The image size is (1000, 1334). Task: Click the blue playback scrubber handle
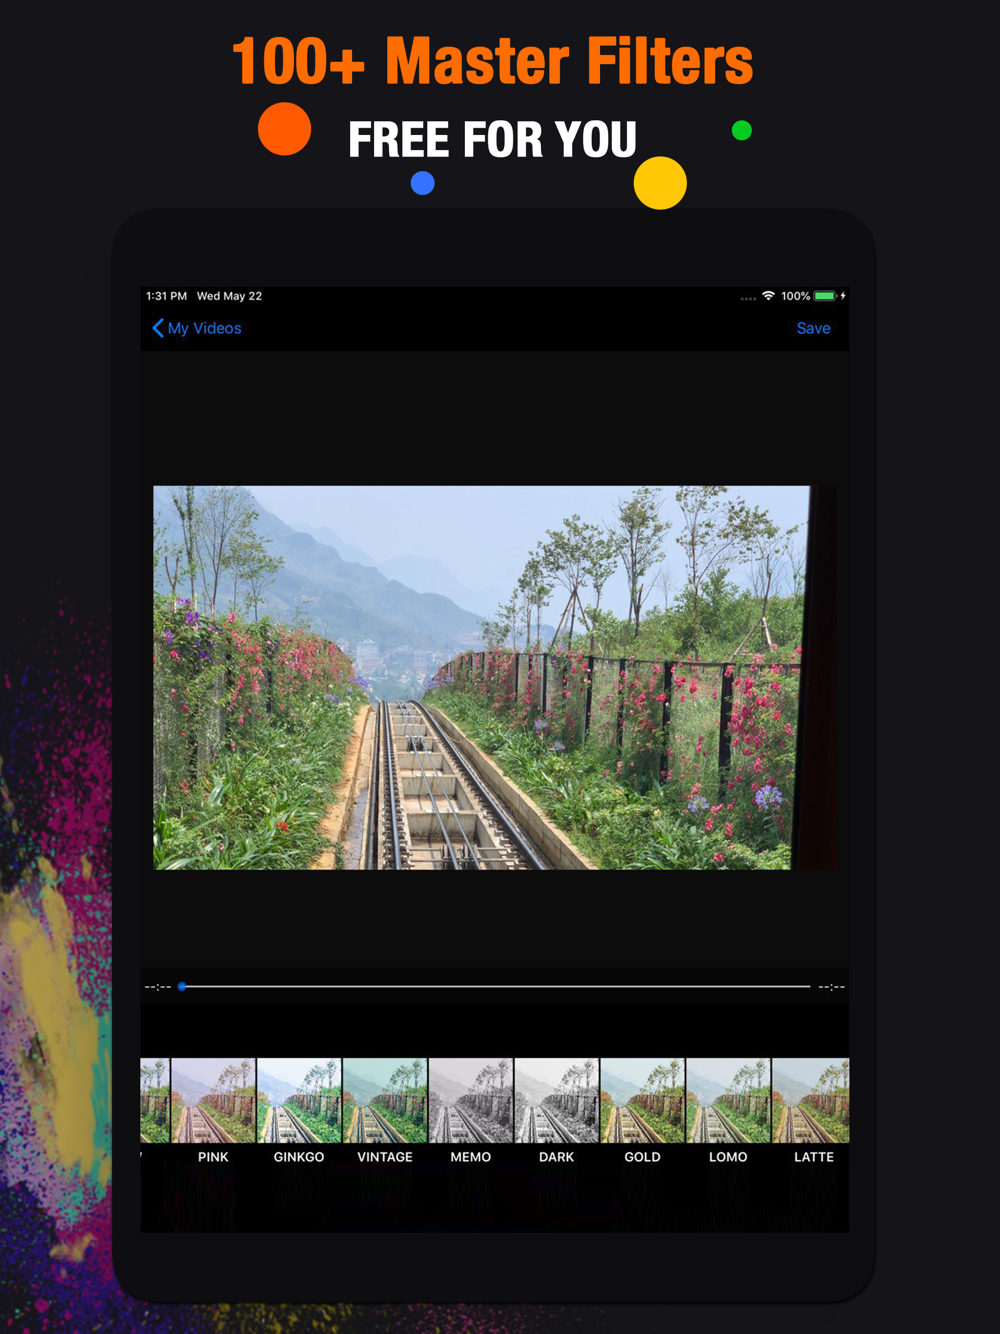pos(182,986)
